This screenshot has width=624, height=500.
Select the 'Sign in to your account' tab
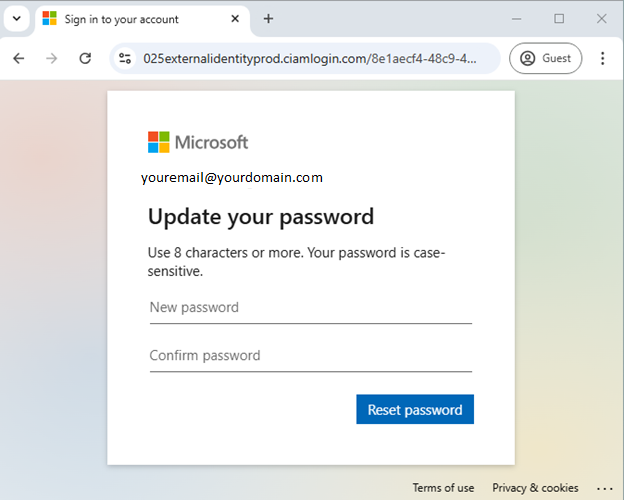click(x=121, y=19)
